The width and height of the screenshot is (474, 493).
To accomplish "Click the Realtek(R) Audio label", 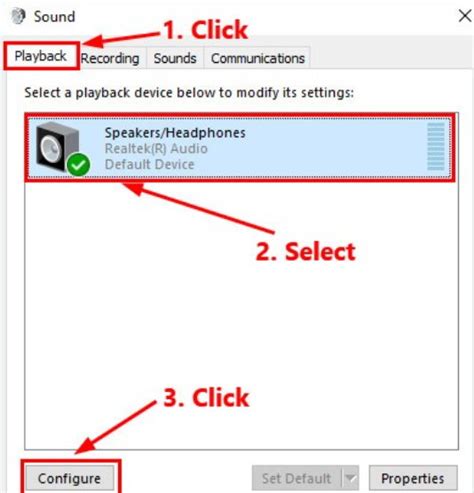I will coord(156,148).
